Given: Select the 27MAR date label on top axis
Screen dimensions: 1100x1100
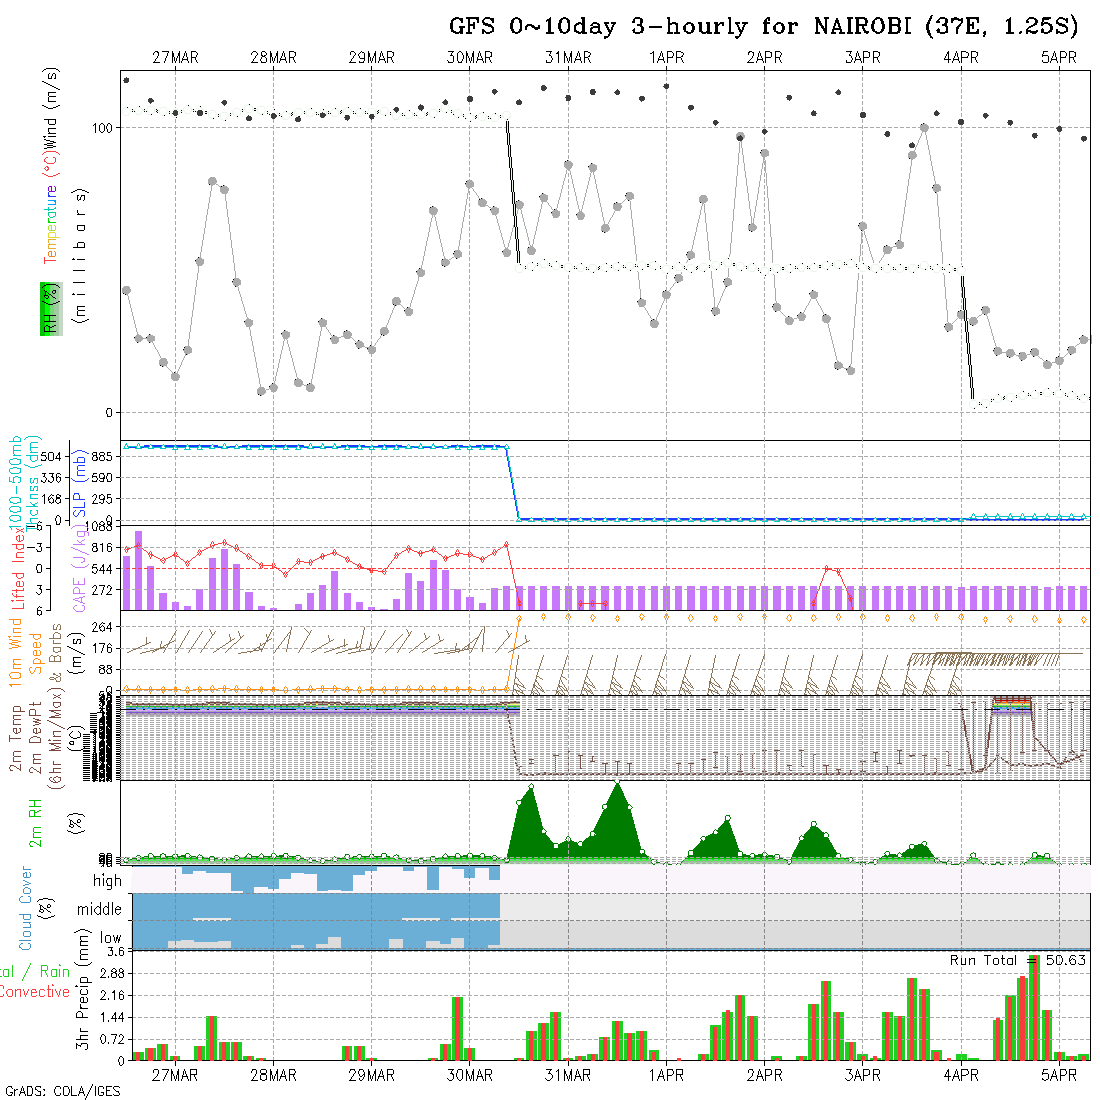Looking at the screenshot, I should coord(175,58).
